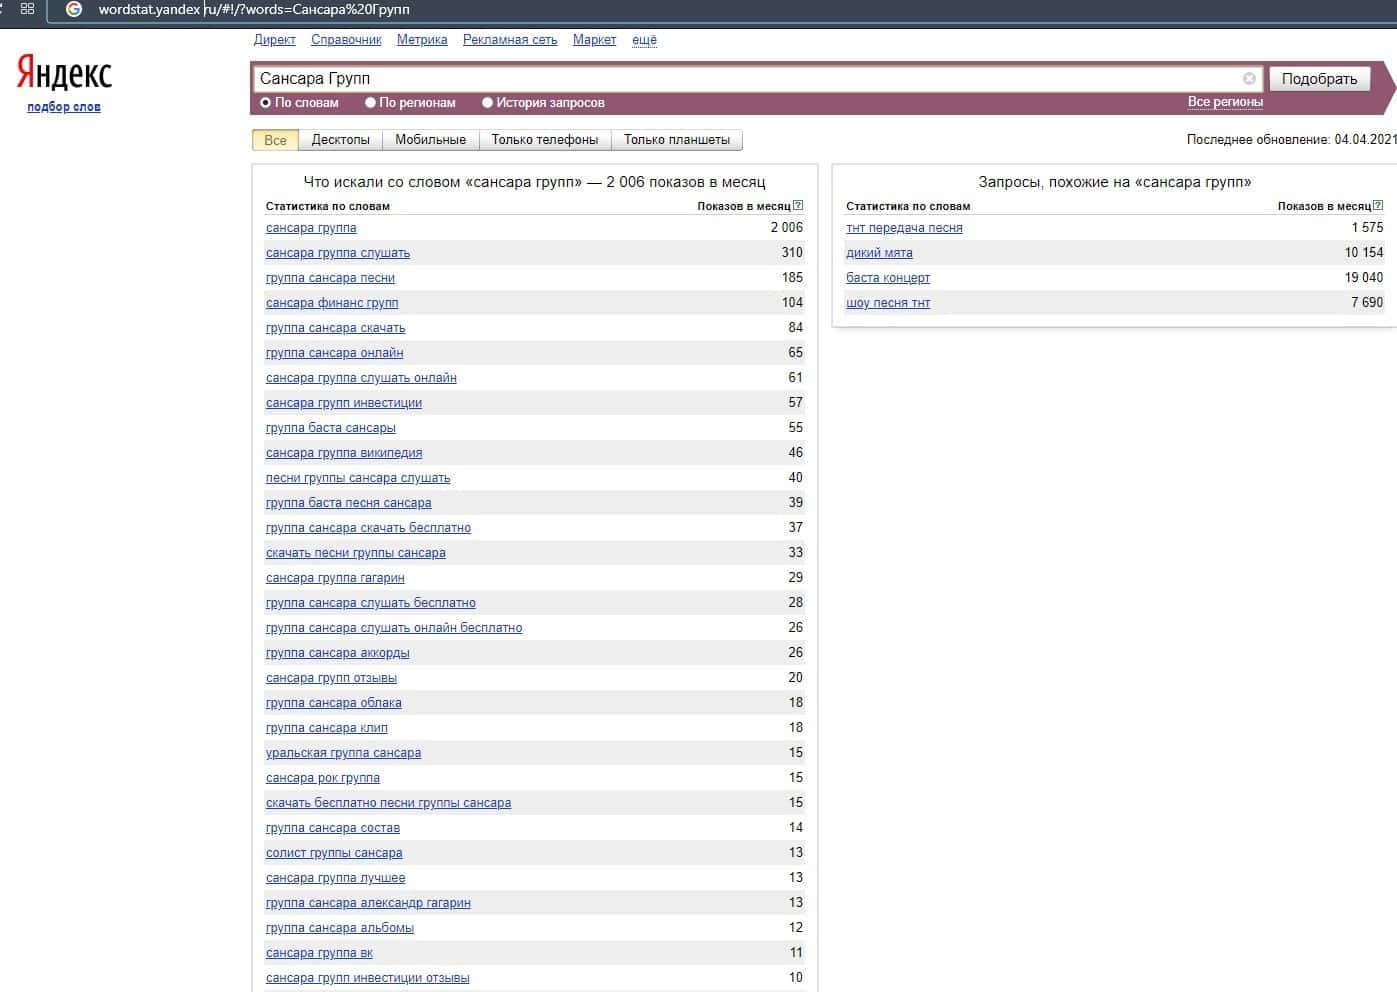
Task: Open keyword 'группа сансара слушать бесплатно'
Action: coord(371,603)
